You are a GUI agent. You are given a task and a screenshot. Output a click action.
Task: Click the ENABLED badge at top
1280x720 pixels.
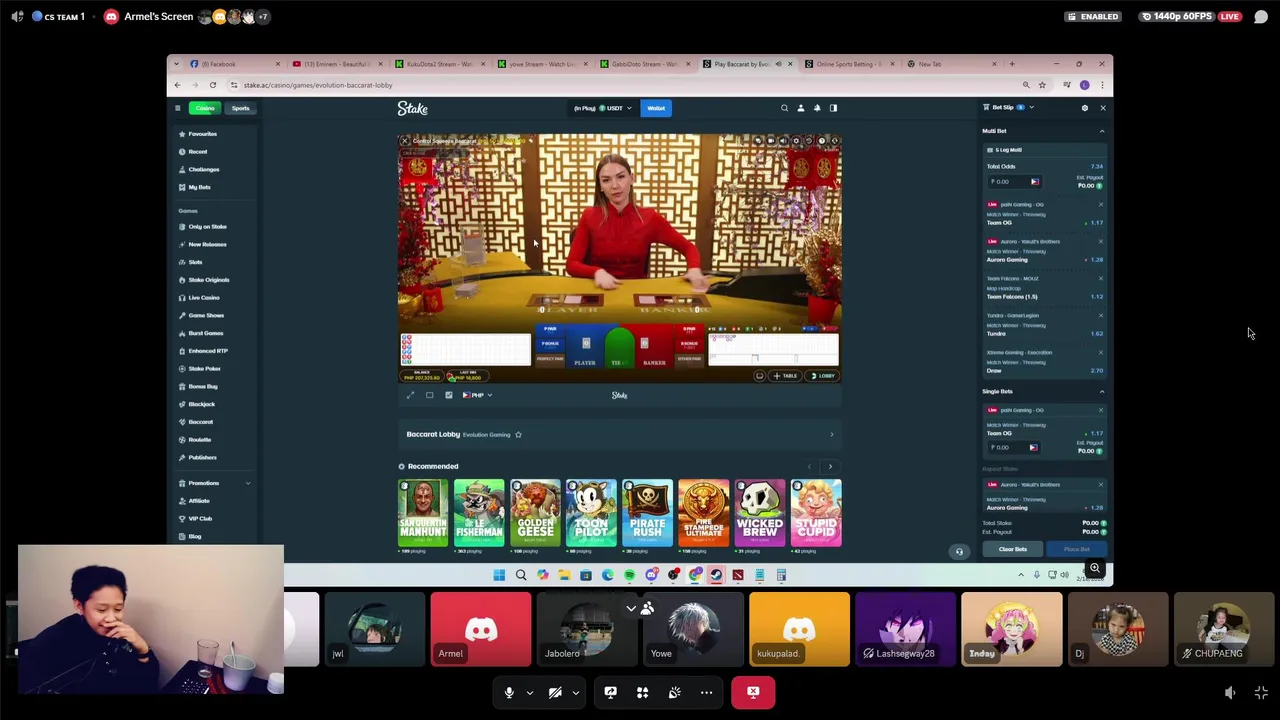point(1093,16)
